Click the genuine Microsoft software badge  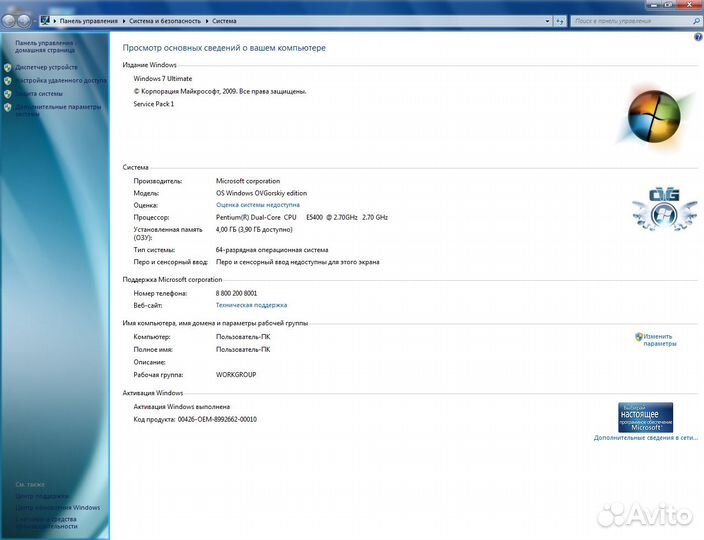(645, 417)
